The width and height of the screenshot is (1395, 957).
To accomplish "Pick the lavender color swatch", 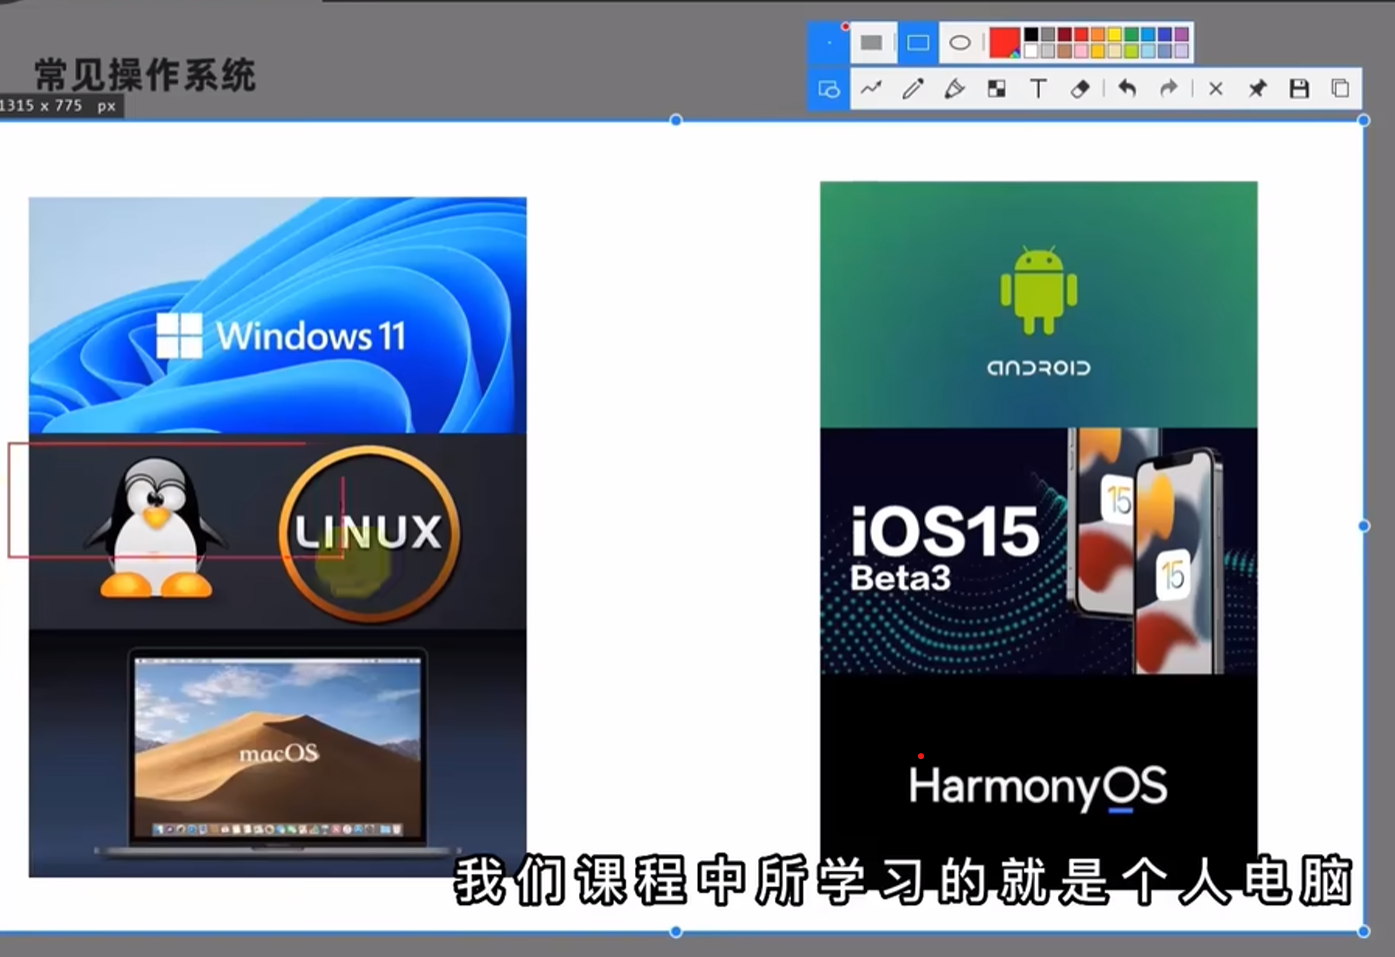I will click(1182, 51).
